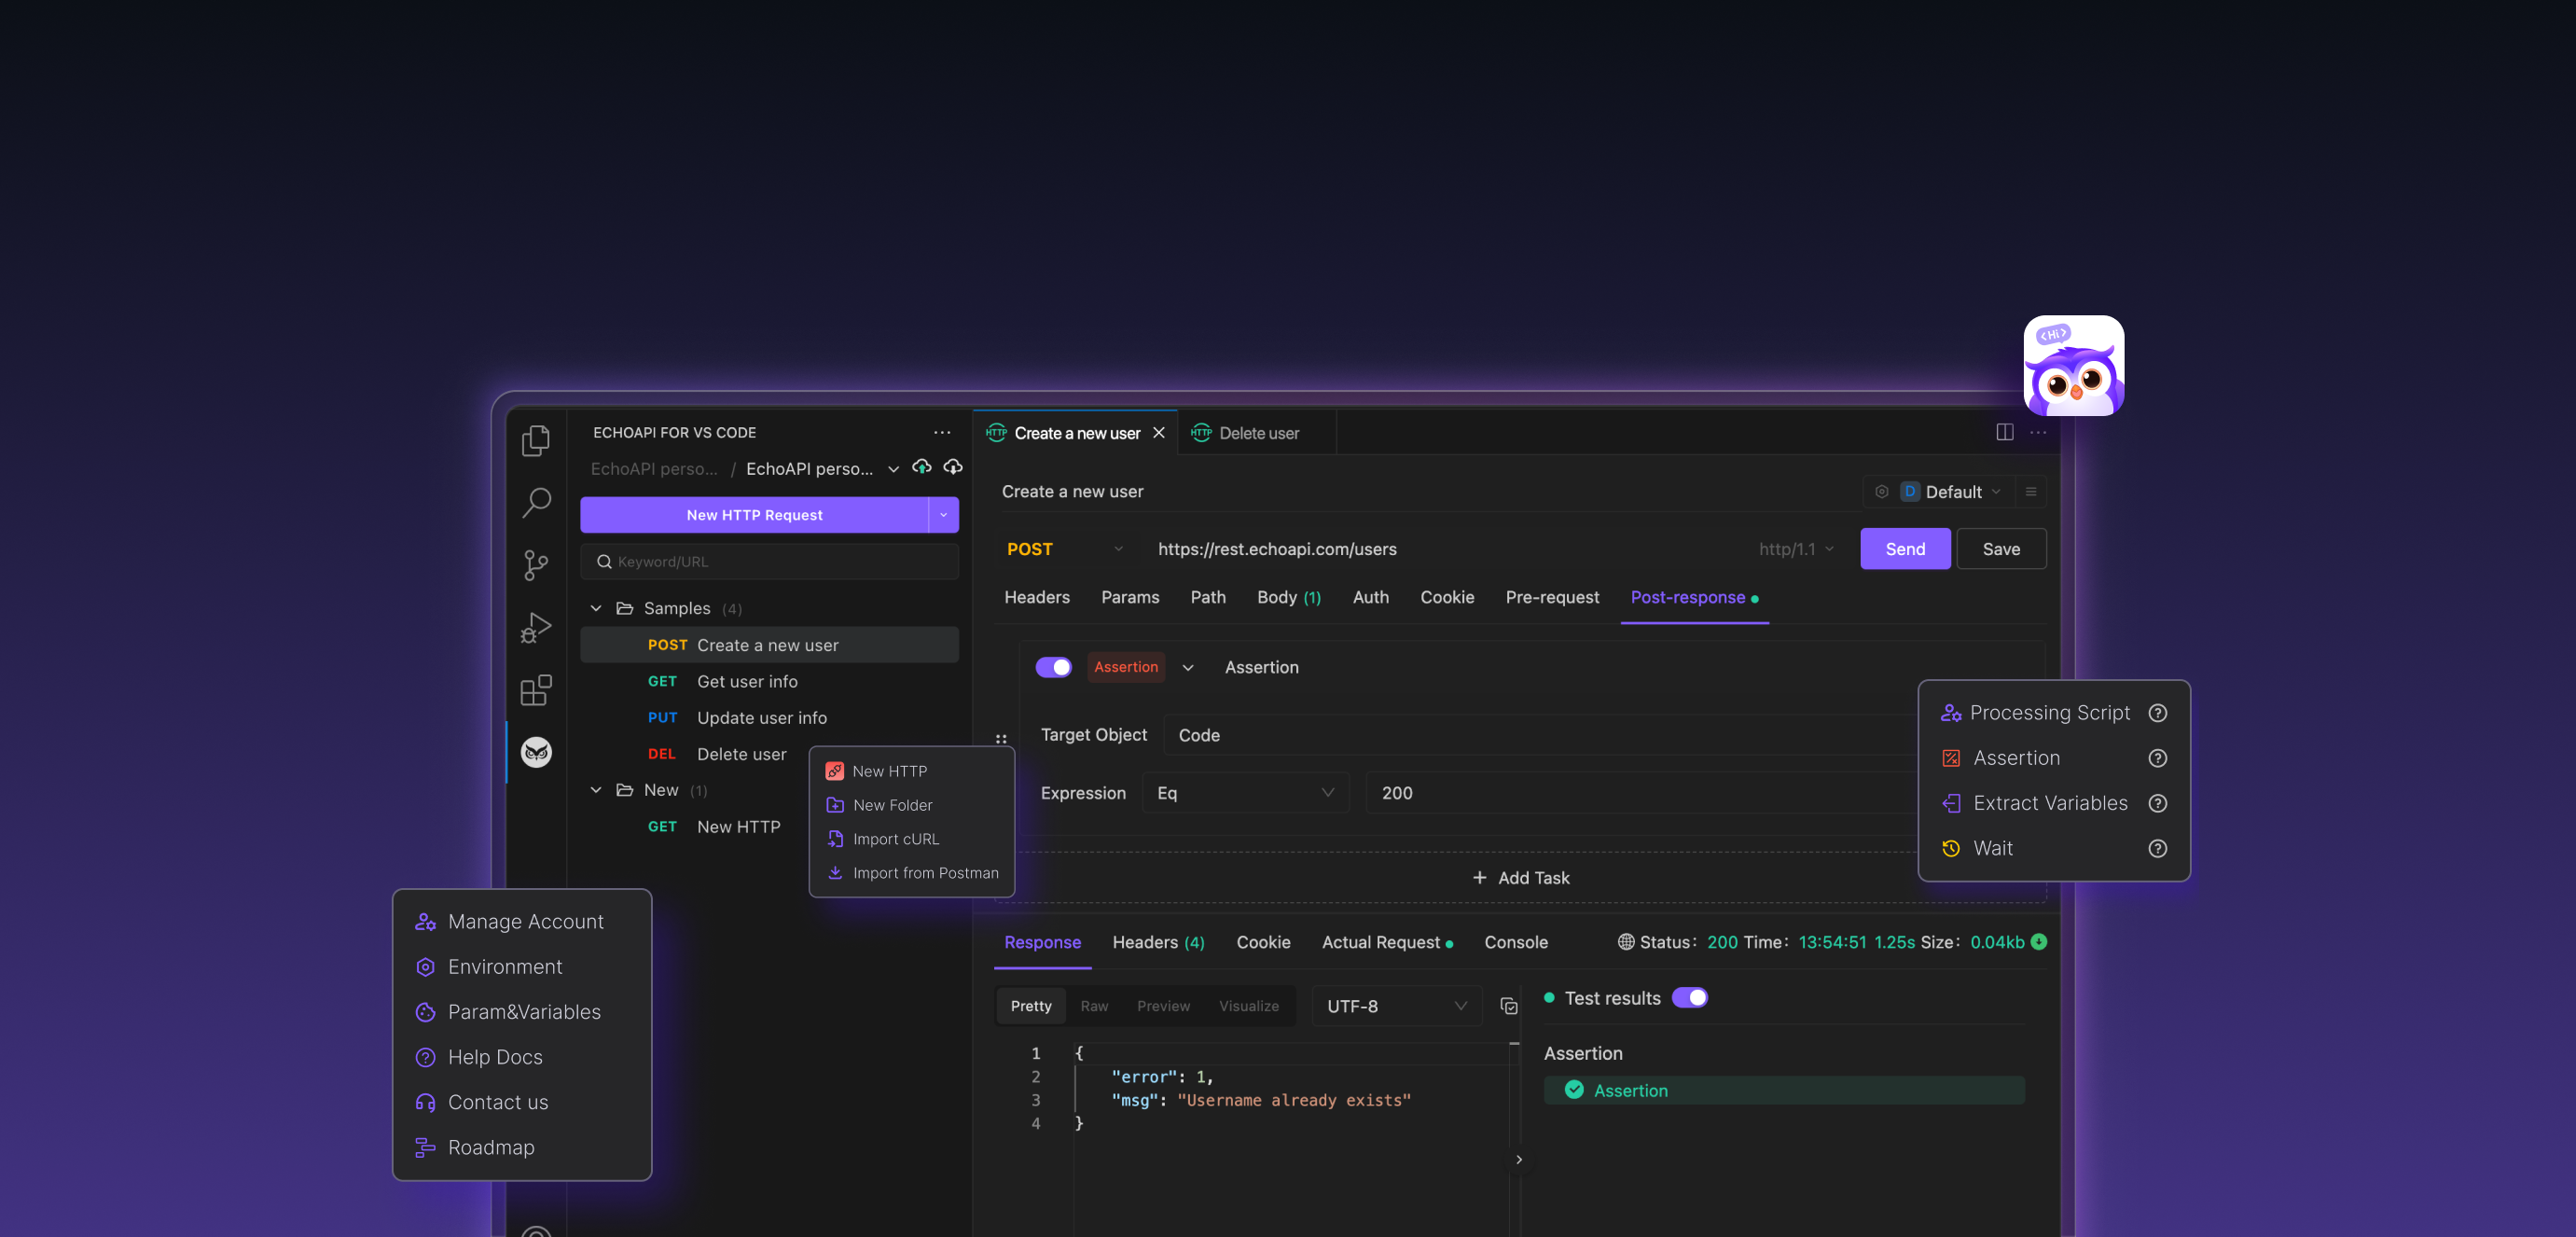The height and width of the screenshot is (1237, 2576).
Task: Click the Send button
Action: point(1905,549)
